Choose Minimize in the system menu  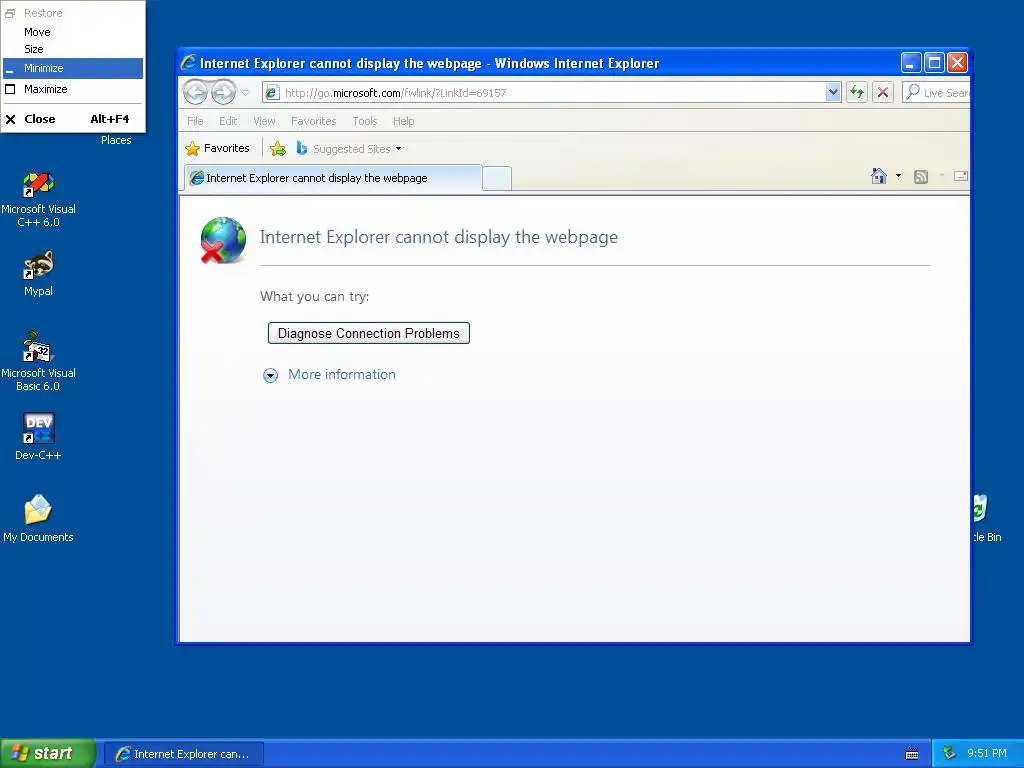click(x=73, y=68)
